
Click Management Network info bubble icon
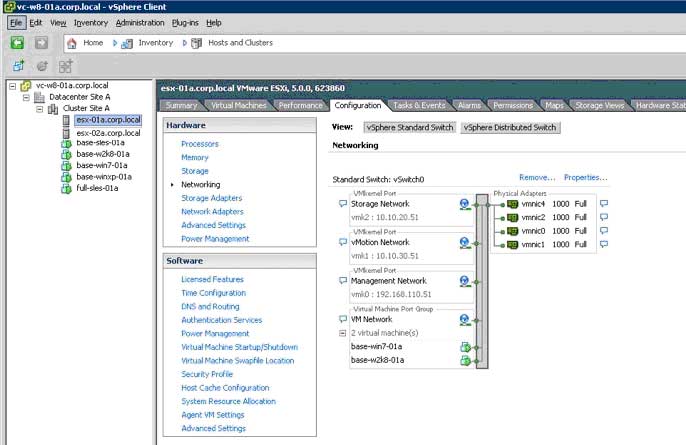(343, 280)
